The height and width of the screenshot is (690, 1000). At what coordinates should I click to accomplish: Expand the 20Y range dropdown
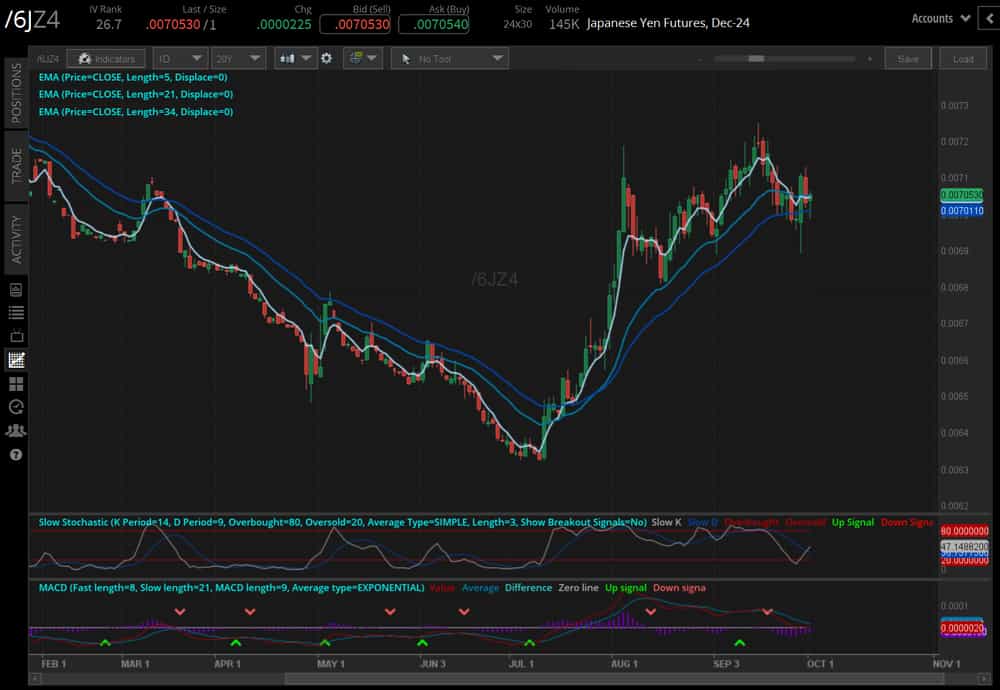pos(238,58)
